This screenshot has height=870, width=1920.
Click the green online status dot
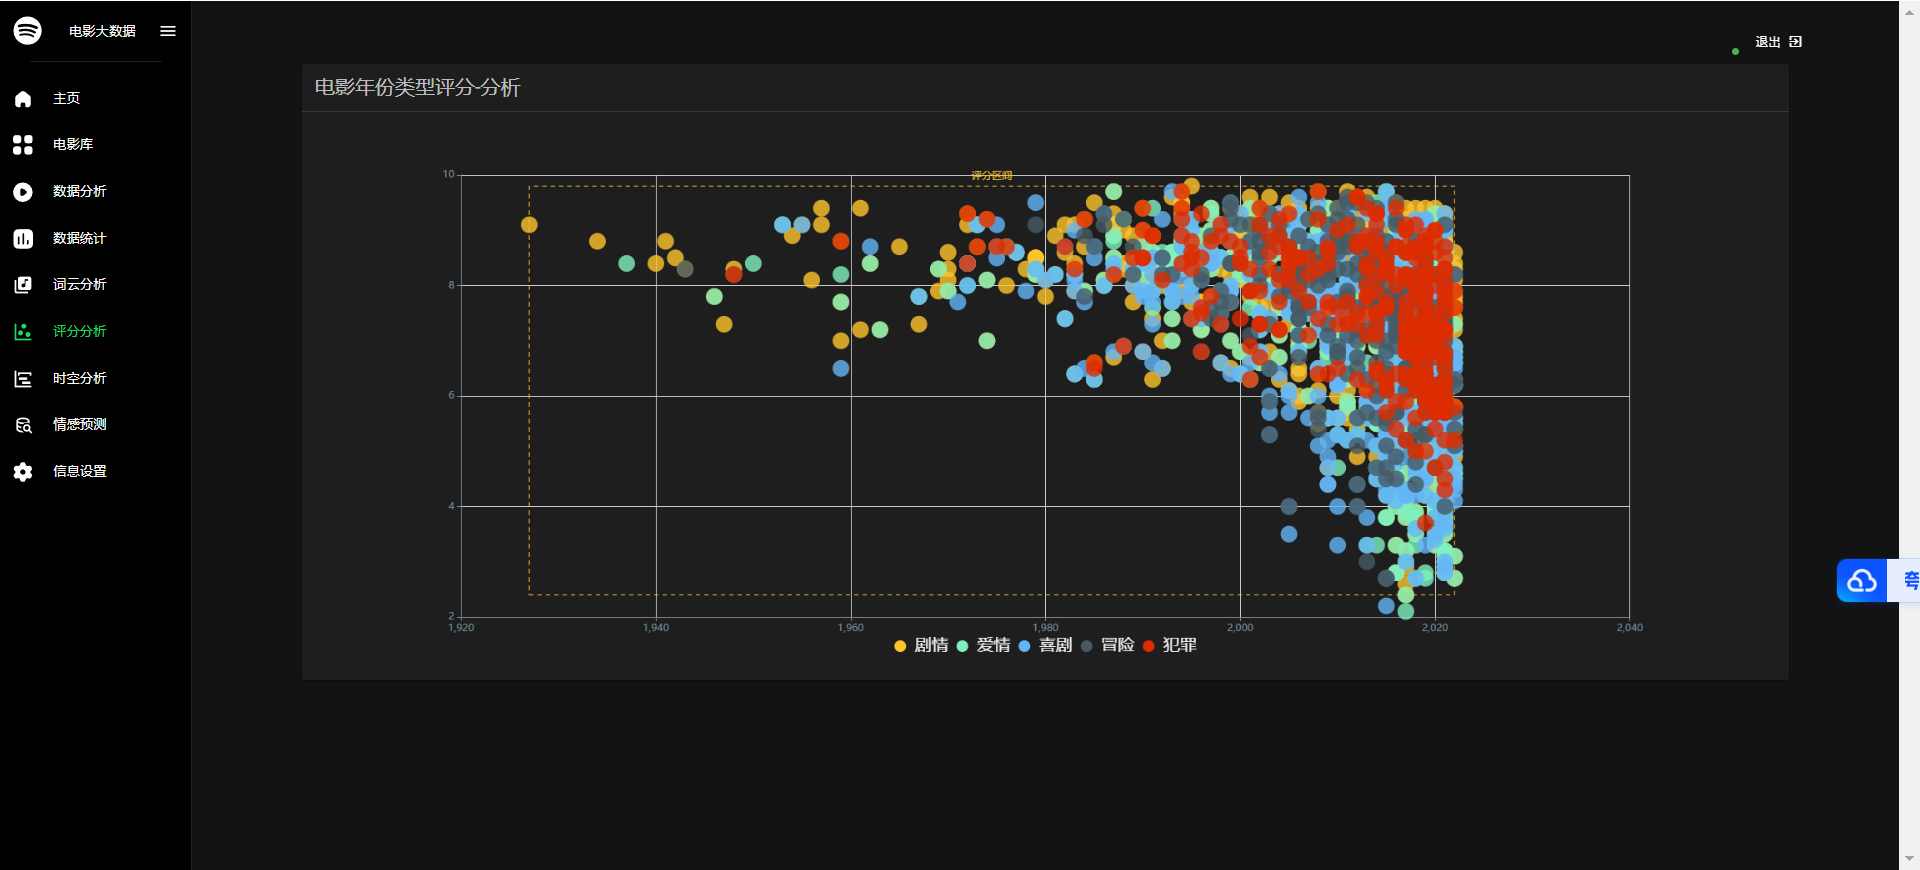1735,51
